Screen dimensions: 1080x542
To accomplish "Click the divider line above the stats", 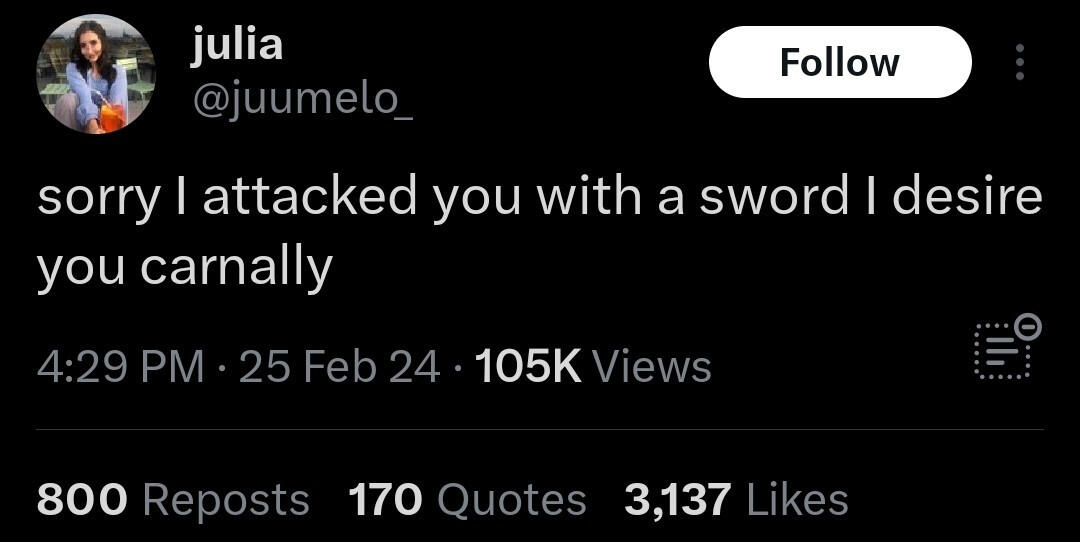I will [x=539, y=430].
